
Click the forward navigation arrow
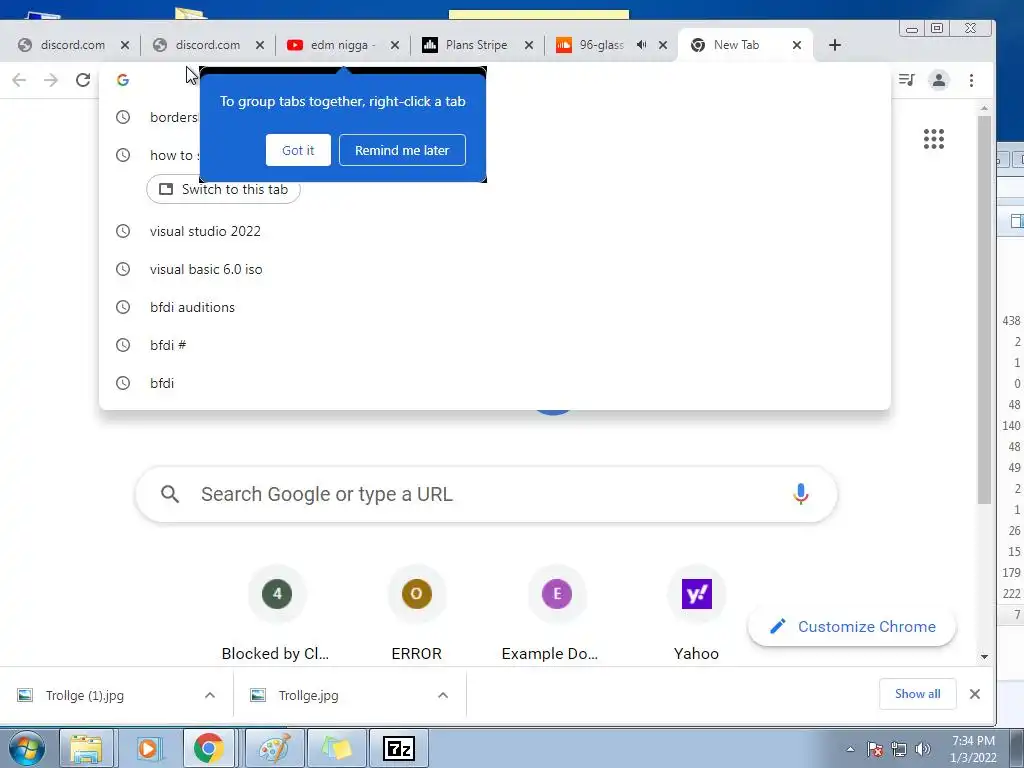coord(50,80)
